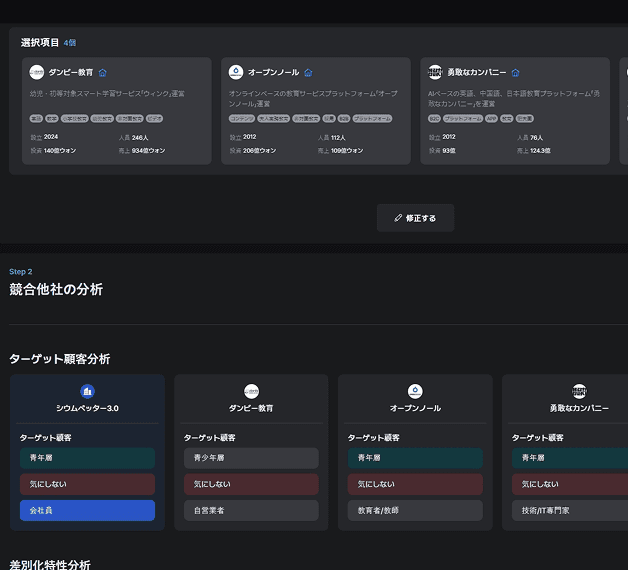
Task: Click プラットフォーム tag on オープンノール card
Action: (372, 119)
